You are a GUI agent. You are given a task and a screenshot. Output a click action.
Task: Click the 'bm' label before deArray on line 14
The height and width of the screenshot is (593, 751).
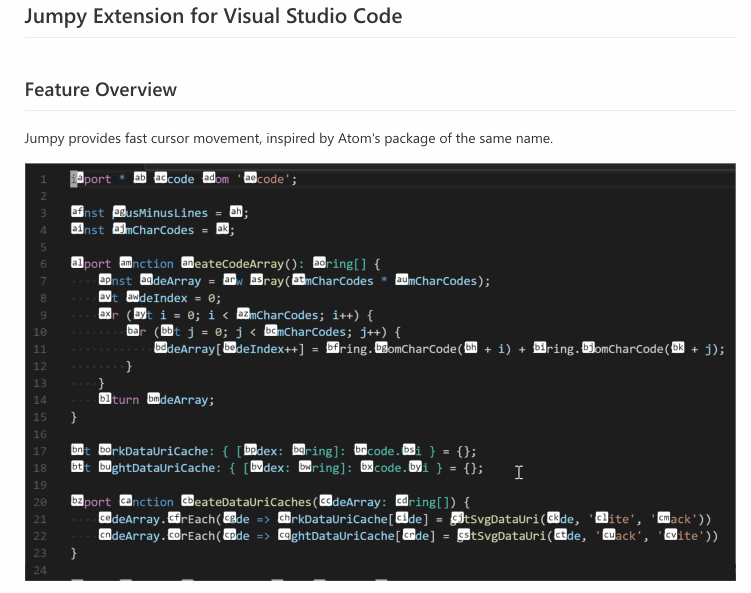point(154,400)
